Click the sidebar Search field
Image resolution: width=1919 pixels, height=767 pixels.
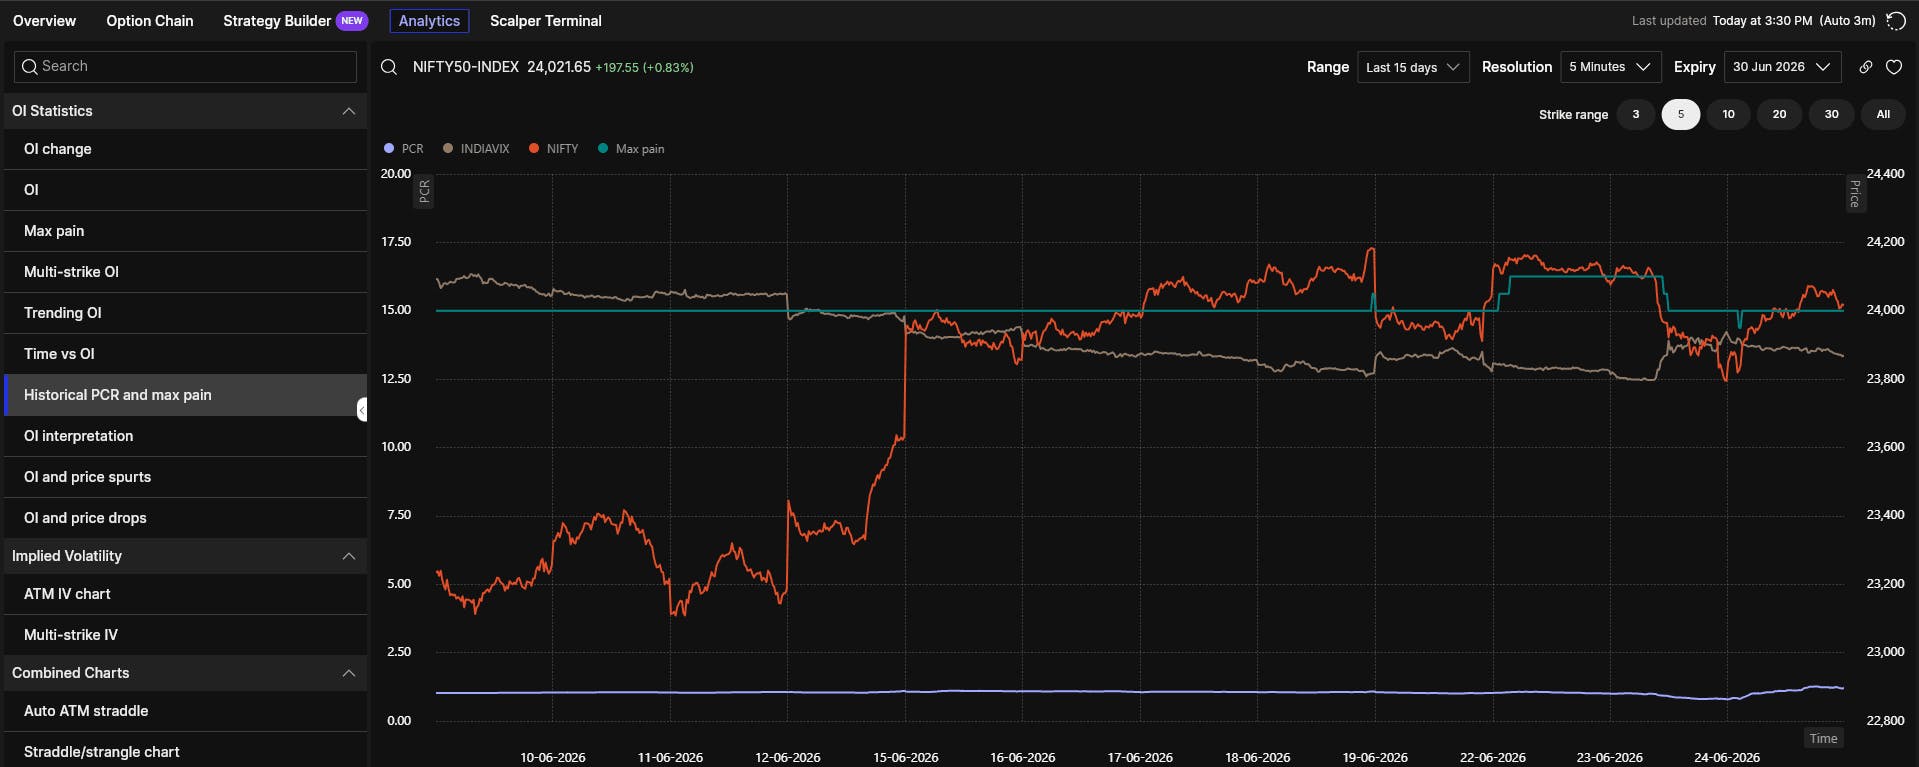tap(186, 67)
